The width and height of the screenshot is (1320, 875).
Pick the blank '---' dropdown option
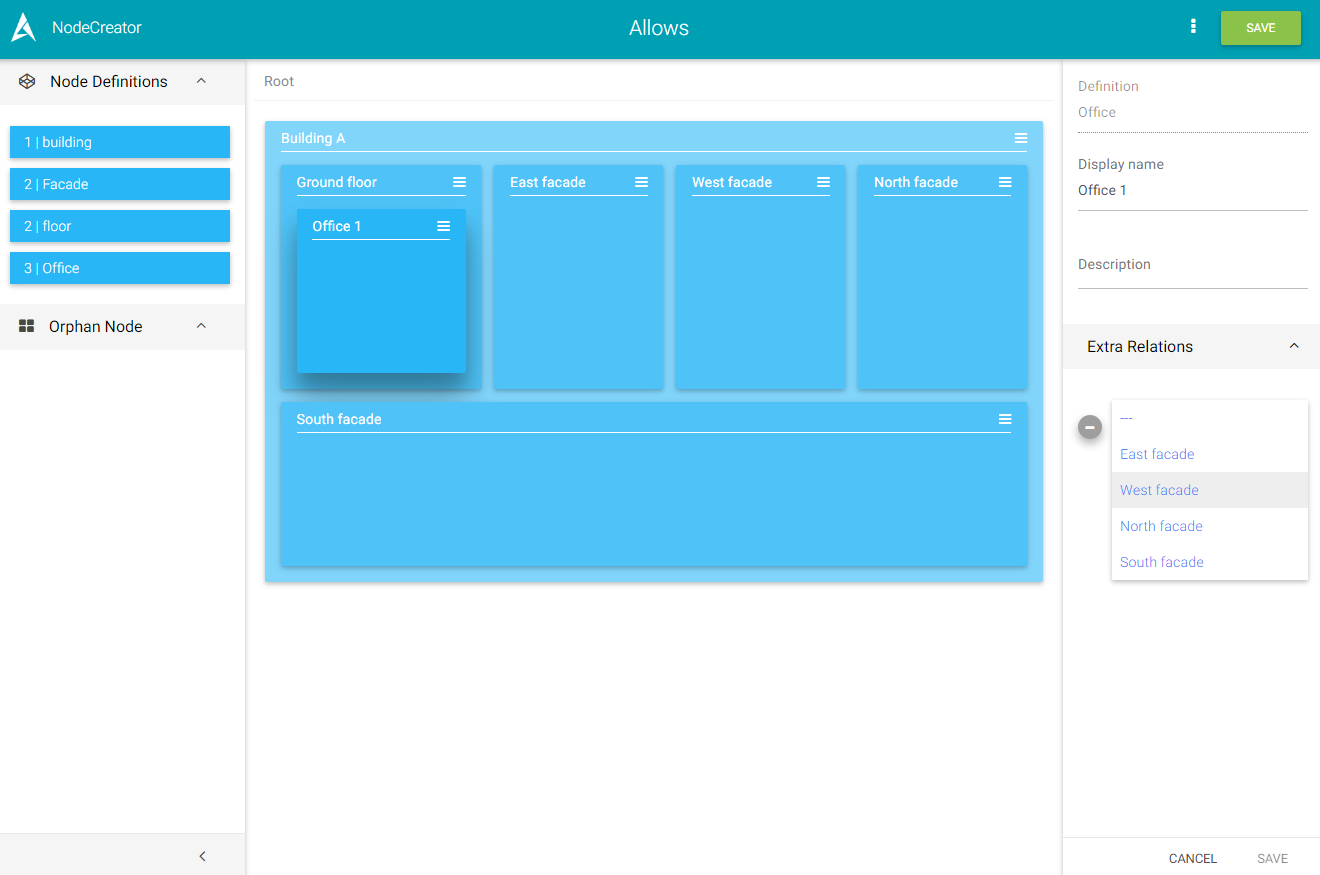point(1126,418)
